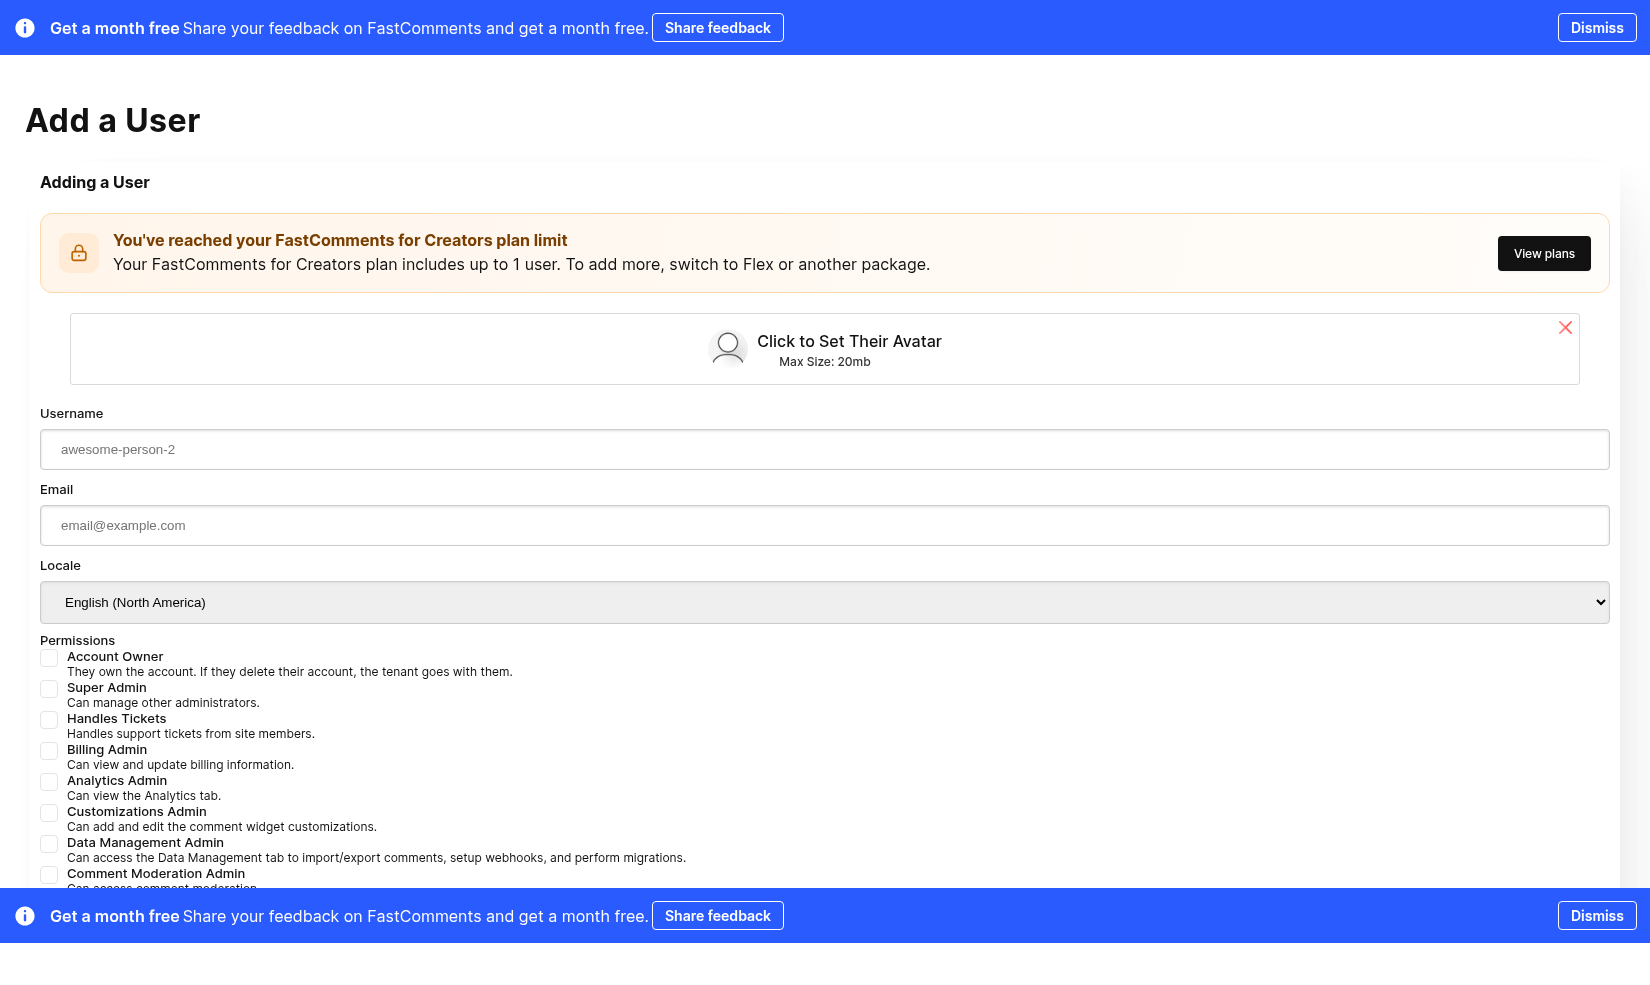The width and height of the screenshot is (1650, 985).
Task: Click the avatar placeholder silhouette icon
Action: pos(728,349)
